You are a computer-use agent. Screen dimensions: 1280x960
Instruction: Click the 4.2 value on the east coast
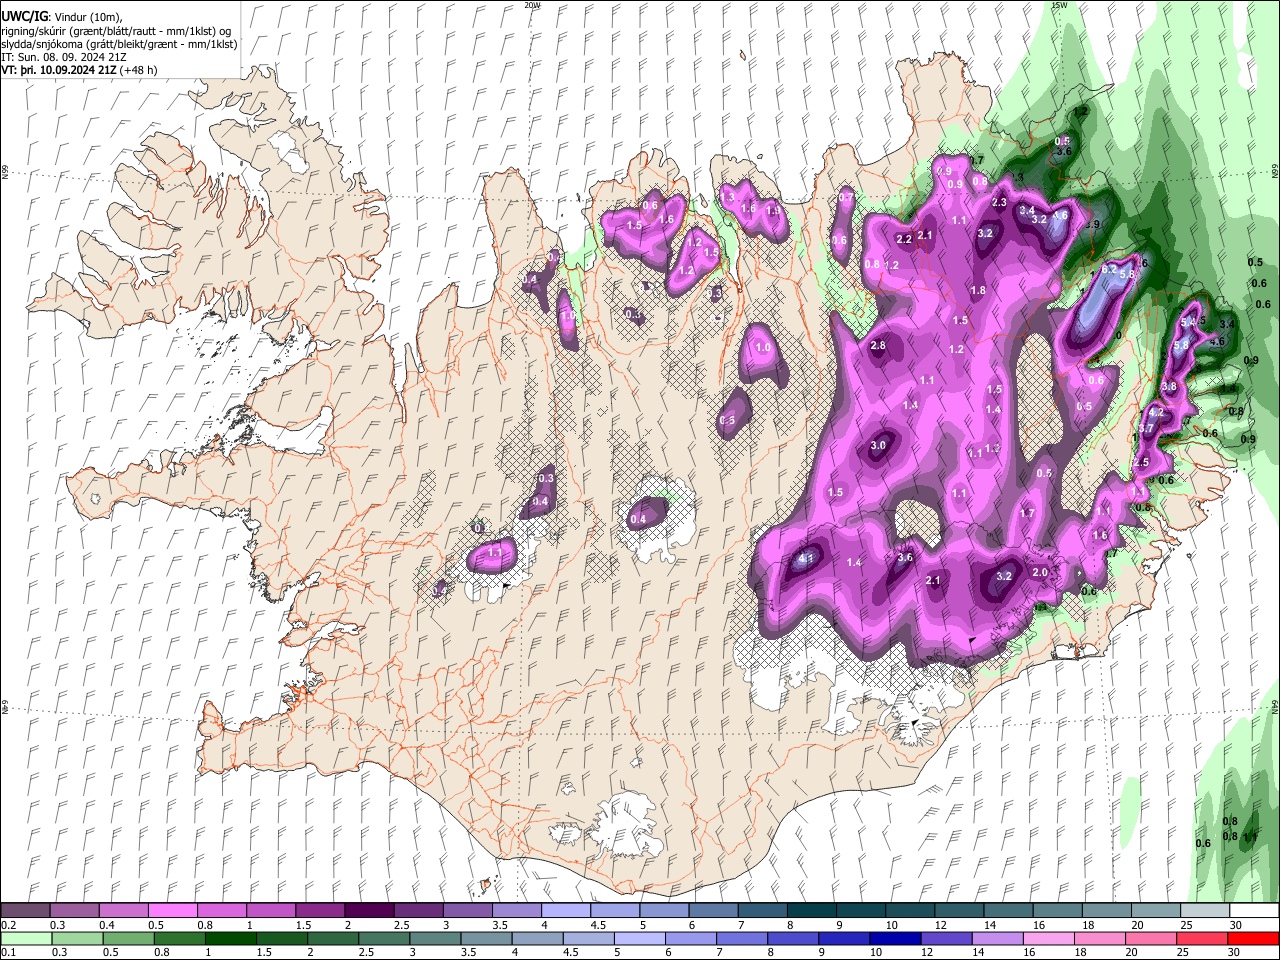1156,412
